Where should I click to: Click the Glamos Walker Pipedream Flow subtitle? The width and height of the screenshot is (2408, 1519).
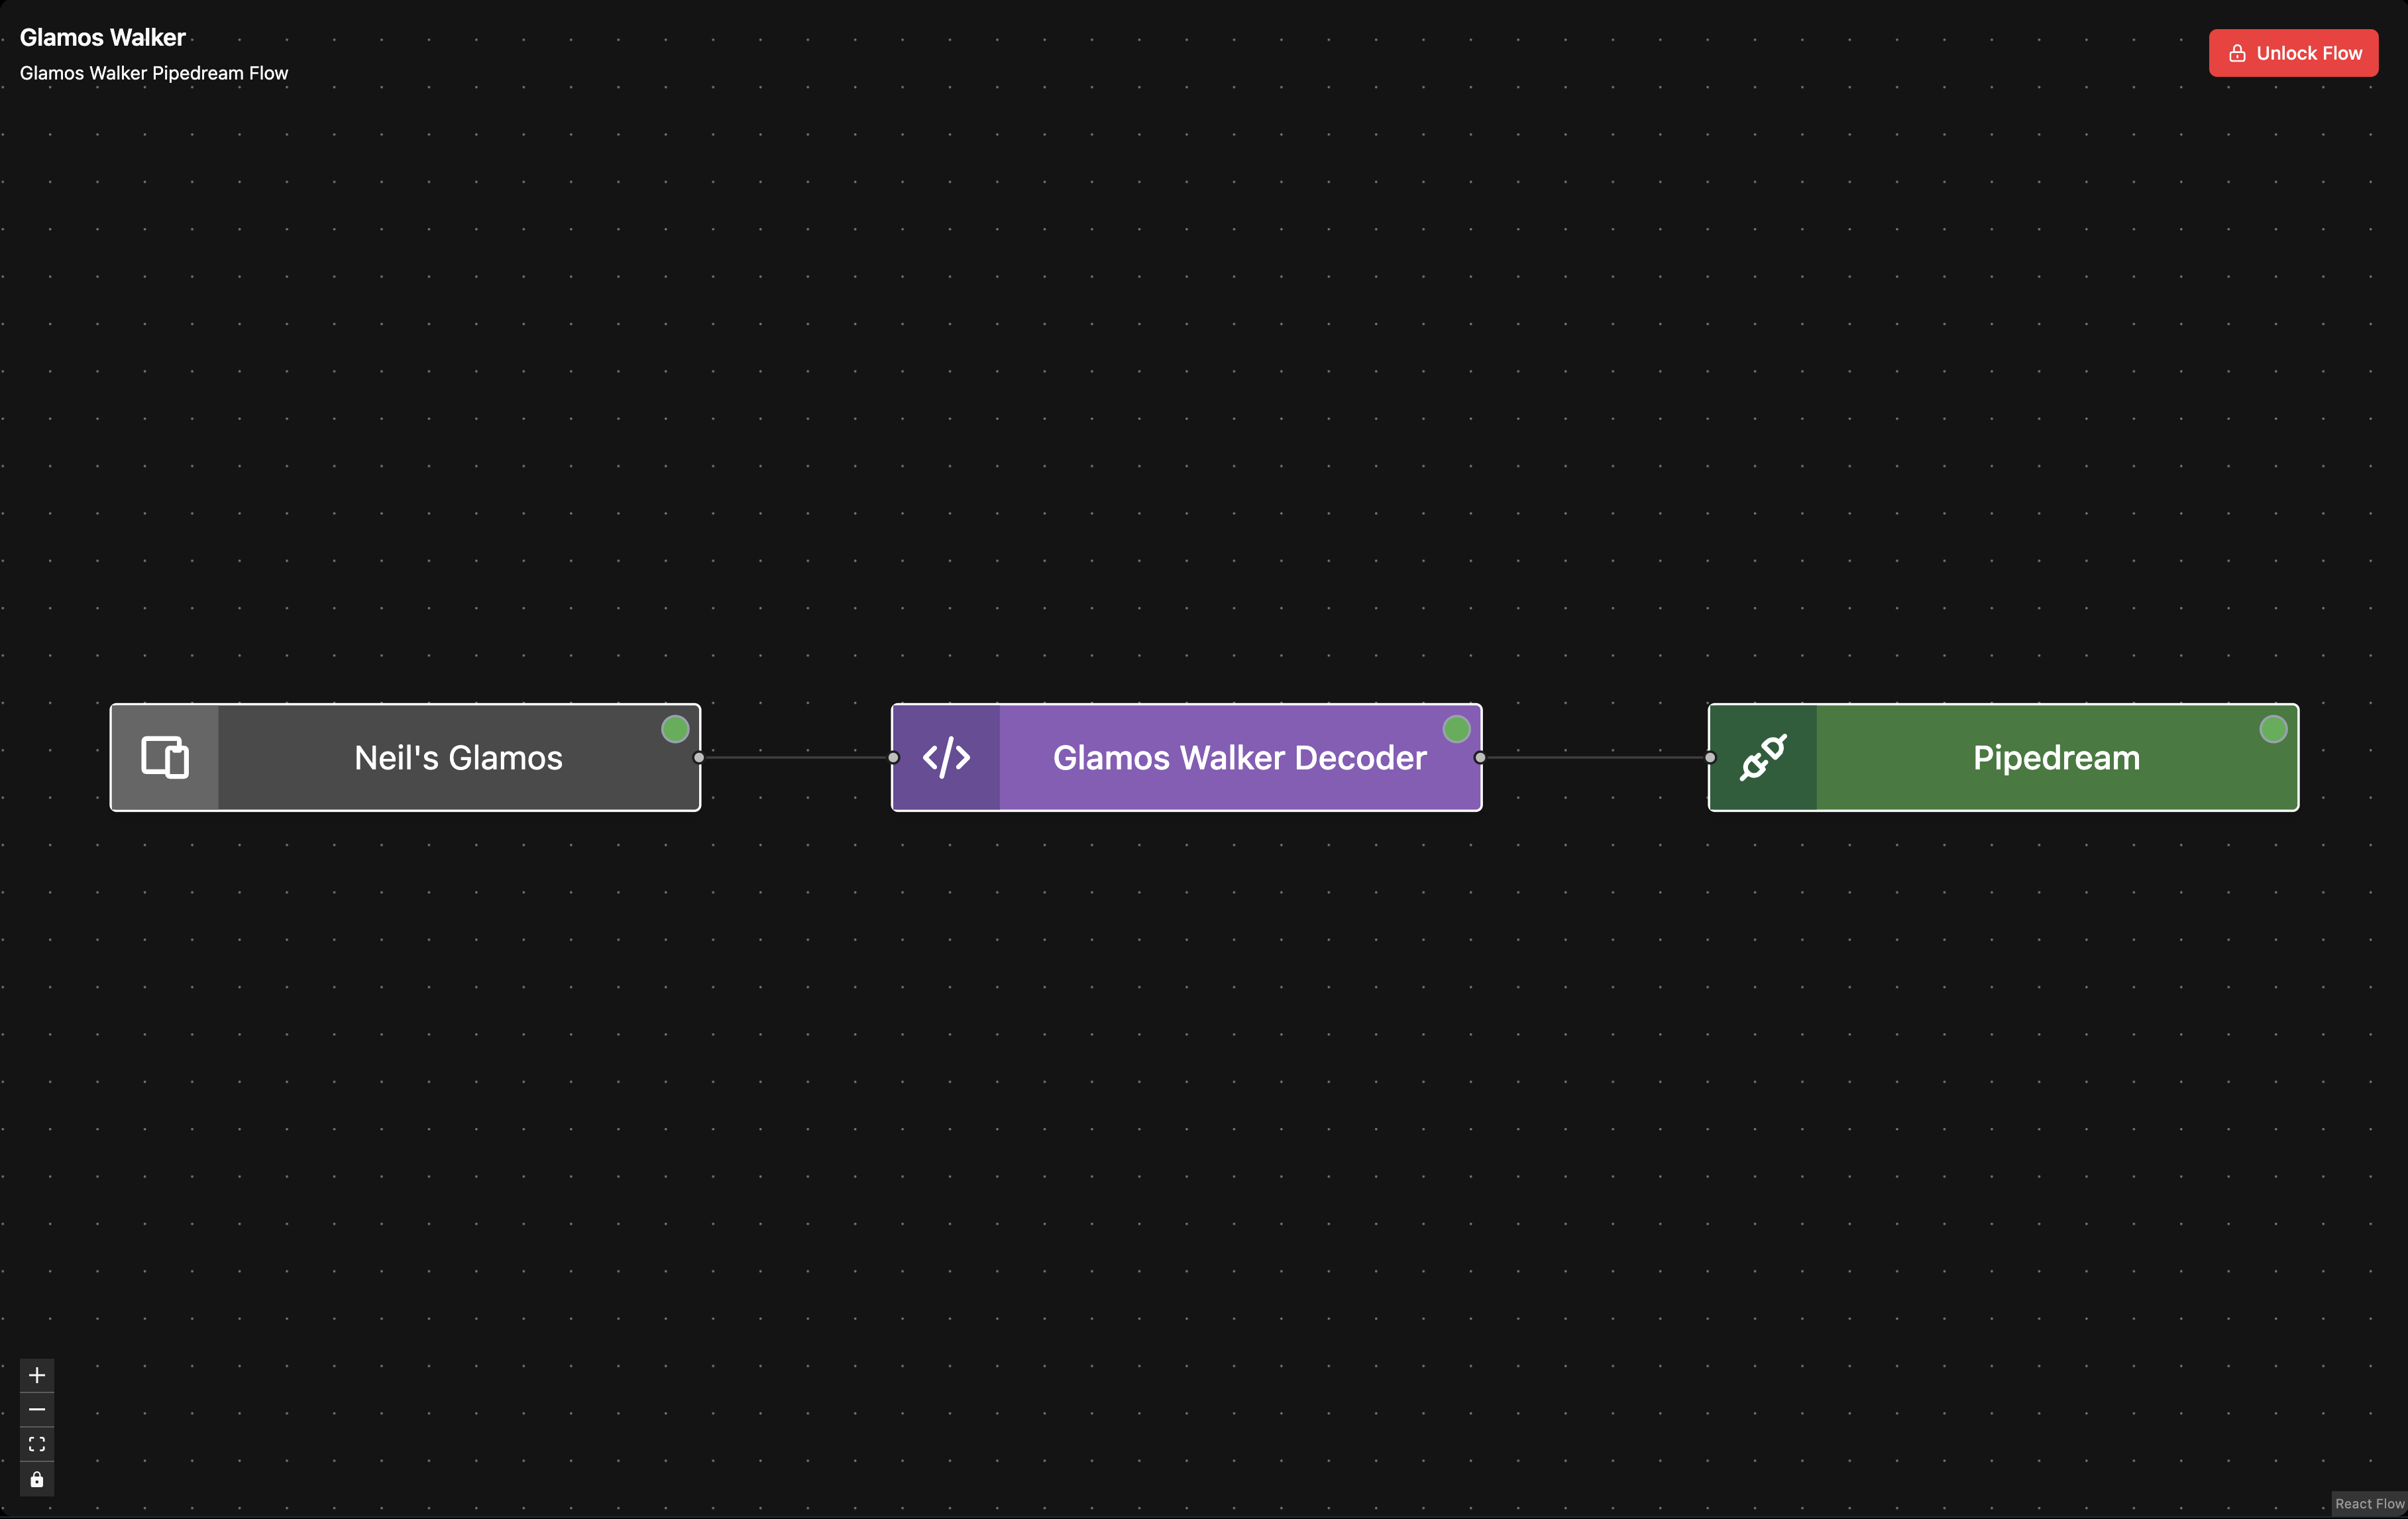point(154,73)
